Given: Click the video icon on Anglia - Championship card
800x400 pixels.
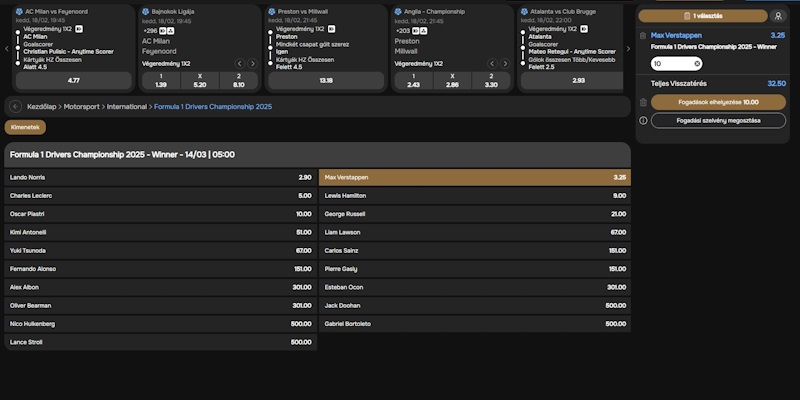Looking at the screenshot, I should 416,31.
